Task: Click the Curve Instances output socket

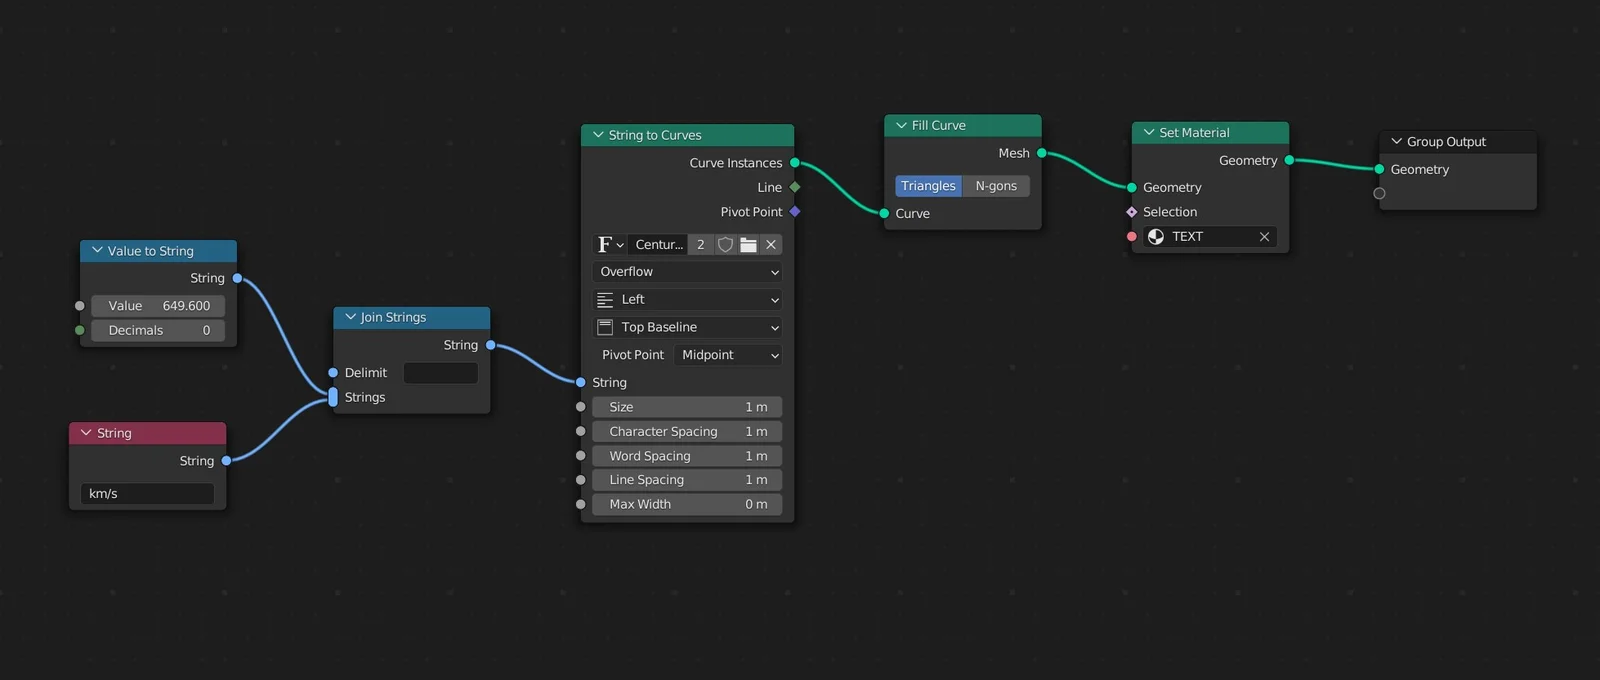Action: 795,163
